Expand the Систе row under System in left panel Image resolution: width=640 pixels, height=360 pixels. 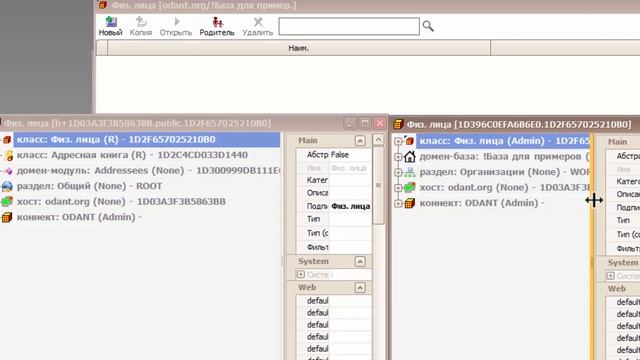301,274
